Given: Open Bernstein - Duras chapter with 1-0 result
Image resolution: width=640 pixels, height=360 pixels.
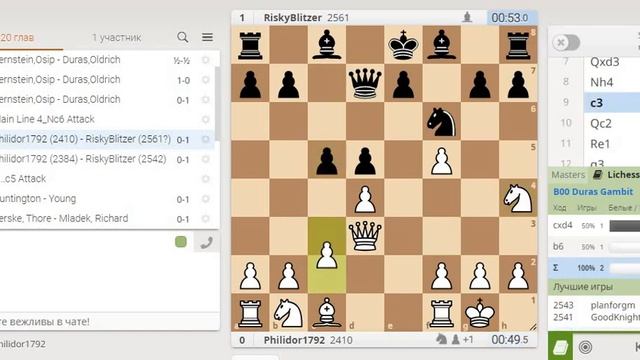Looking at the screenshot, I should 107,80.
